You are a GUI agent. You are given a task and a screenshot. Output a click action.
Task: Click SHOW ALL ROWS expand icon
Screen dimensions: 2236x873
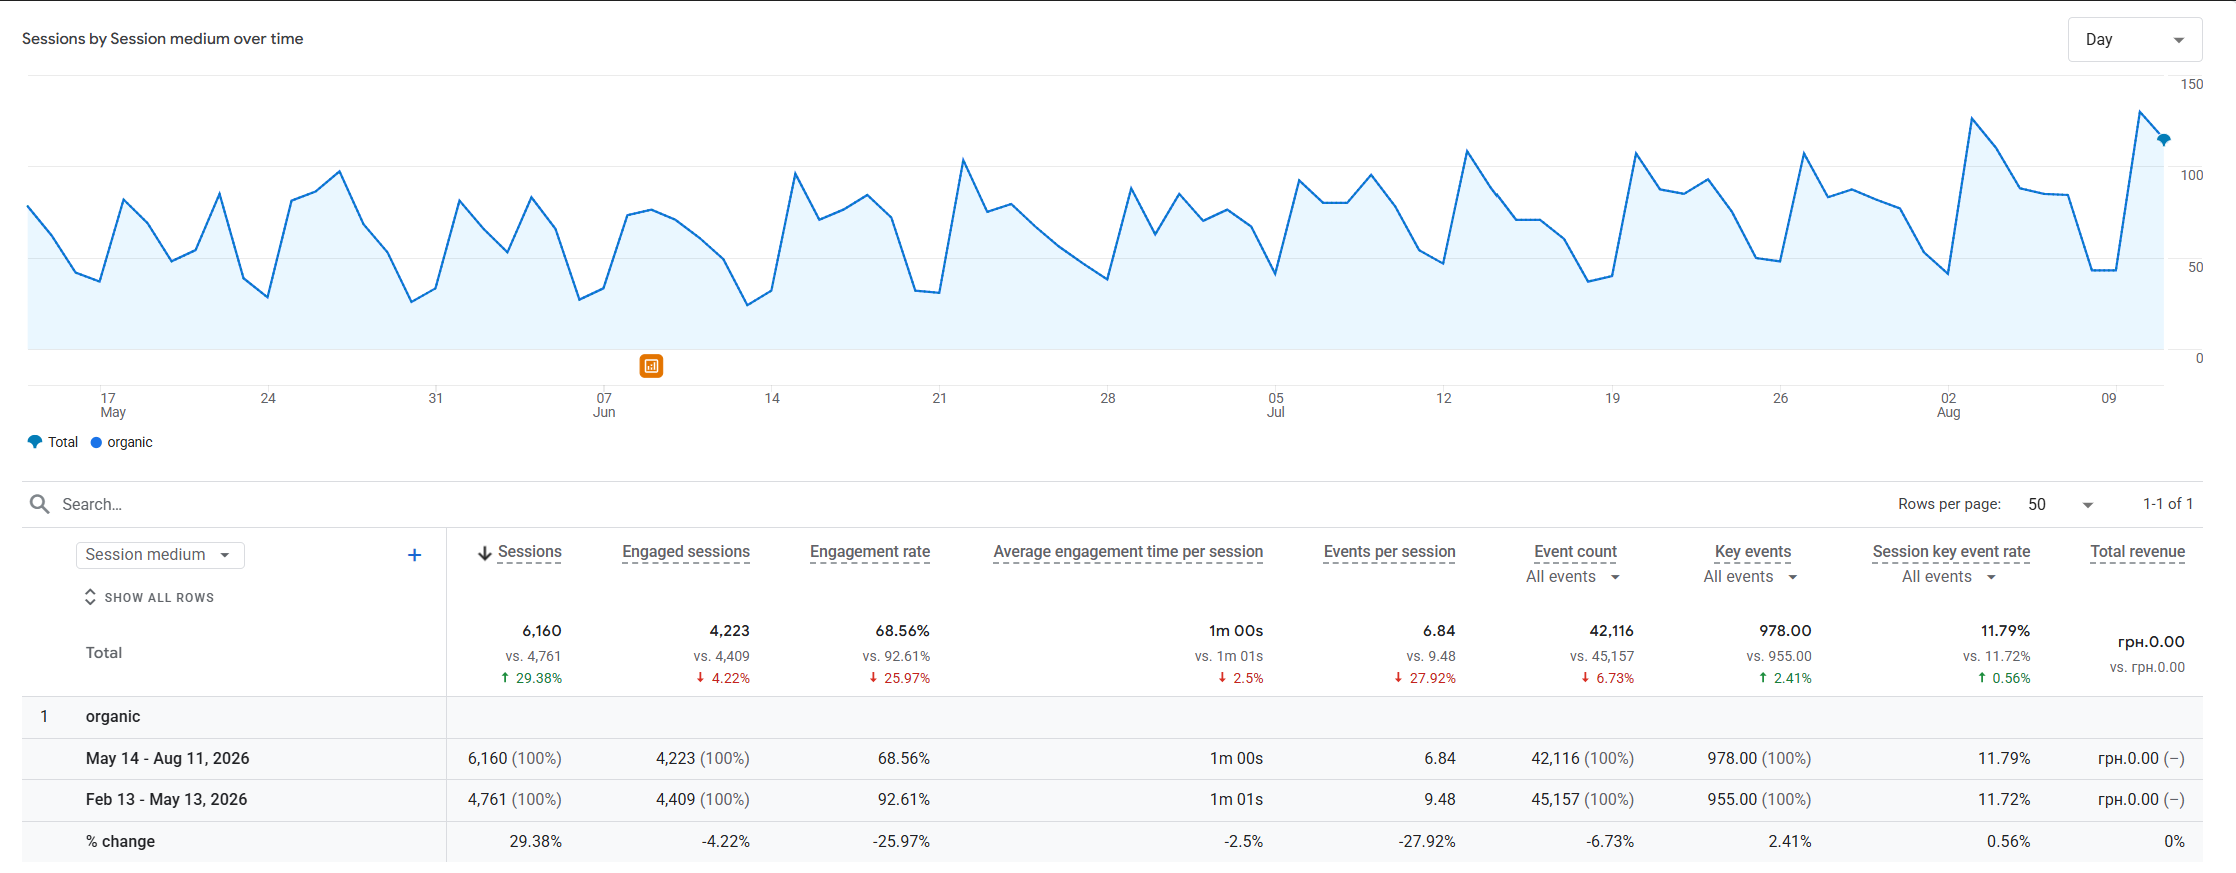[x=90, y=597]
